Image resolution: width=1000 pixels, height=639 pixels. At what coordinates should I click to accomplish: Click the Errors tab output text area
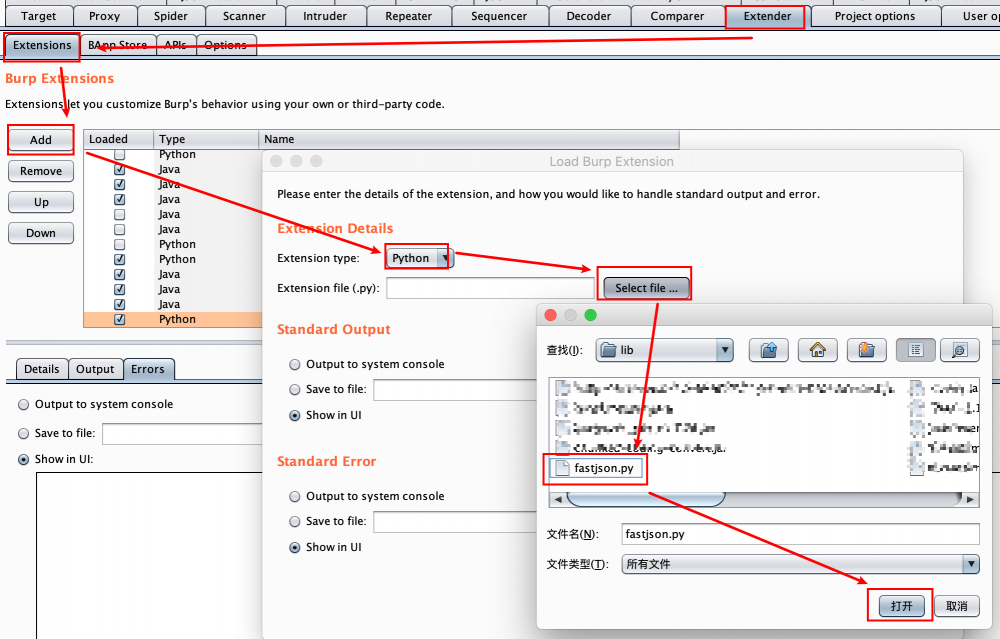point(149,555)
